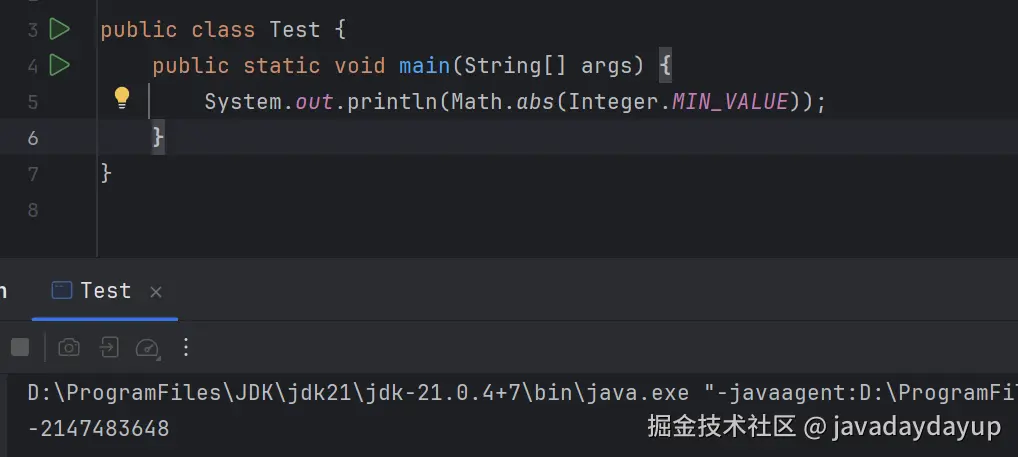Run the main method from gutter arrow
Screen dimensions: 1018x457
click(59, 65)
